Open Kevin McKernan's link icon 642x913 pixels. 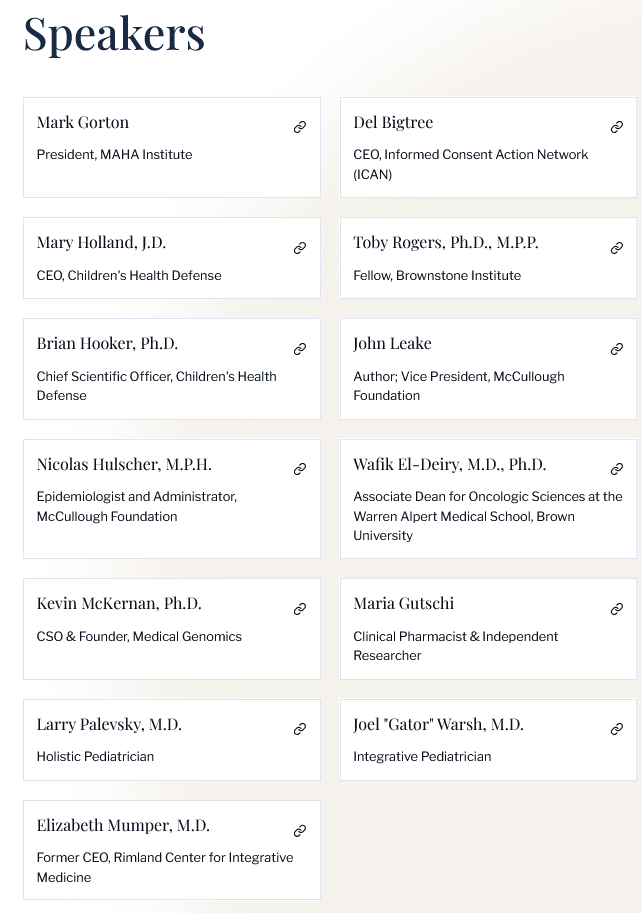[x=299, y=609]
